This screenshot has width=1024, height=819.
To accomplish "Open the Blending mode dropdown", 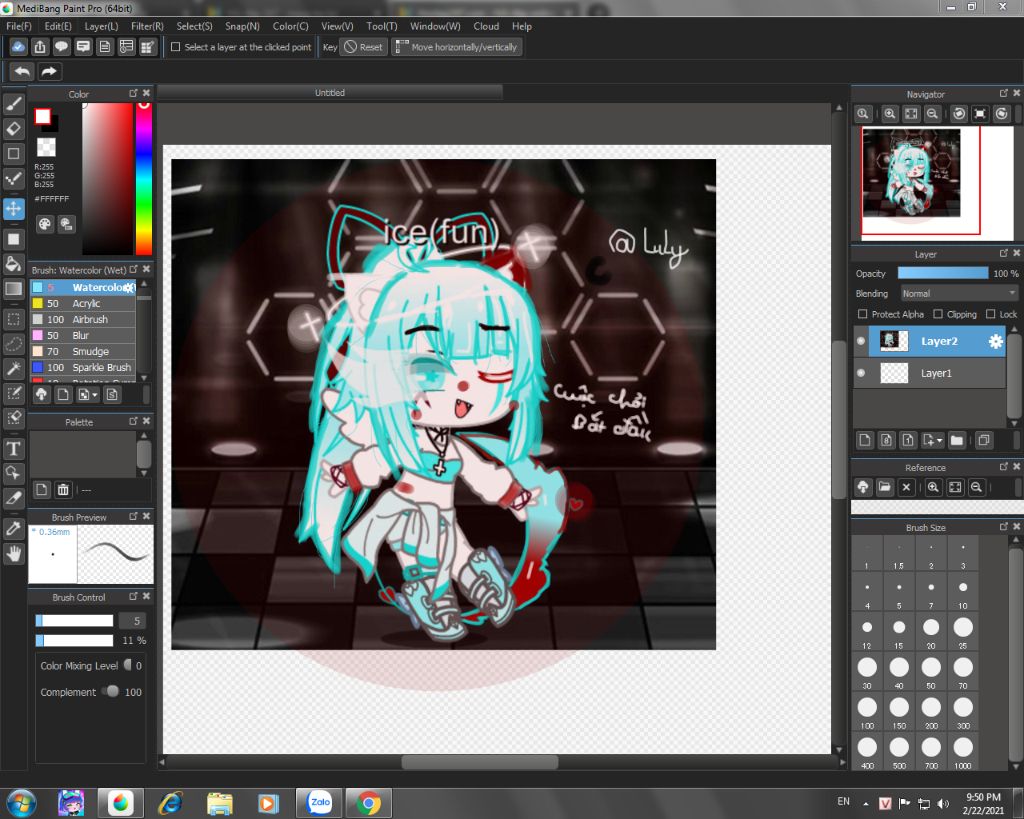I will [x=959, y=293].
